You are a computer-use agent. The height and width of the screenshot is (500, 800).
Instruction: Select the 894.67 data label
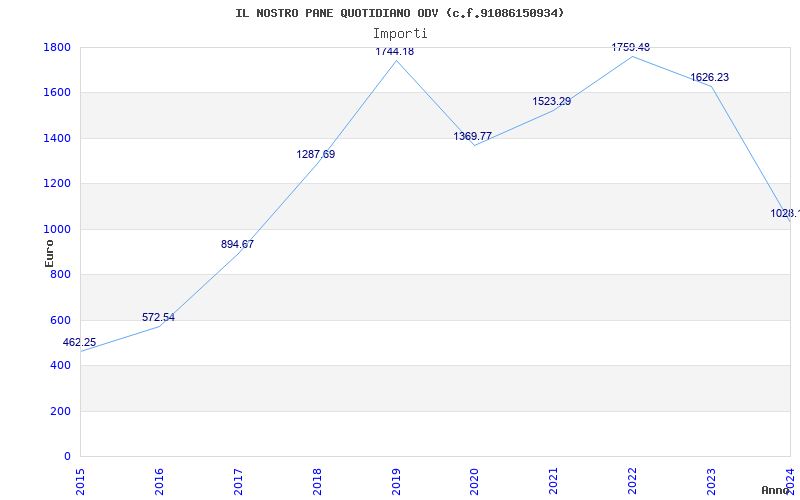237,244
